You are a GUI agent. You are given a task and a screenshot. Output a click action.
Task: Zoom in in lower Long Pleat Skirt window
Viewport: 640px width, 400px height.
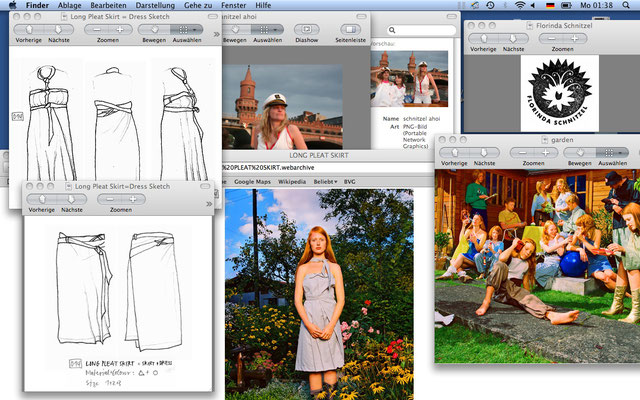coord(133,200)
